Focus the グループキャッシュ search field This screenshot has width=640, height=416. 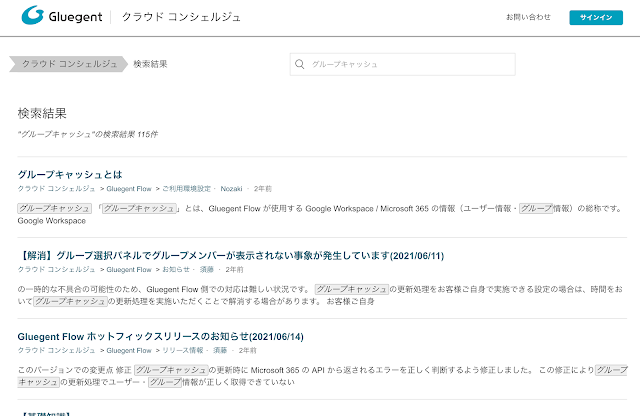pyautogui.click(x=402, y=64)
